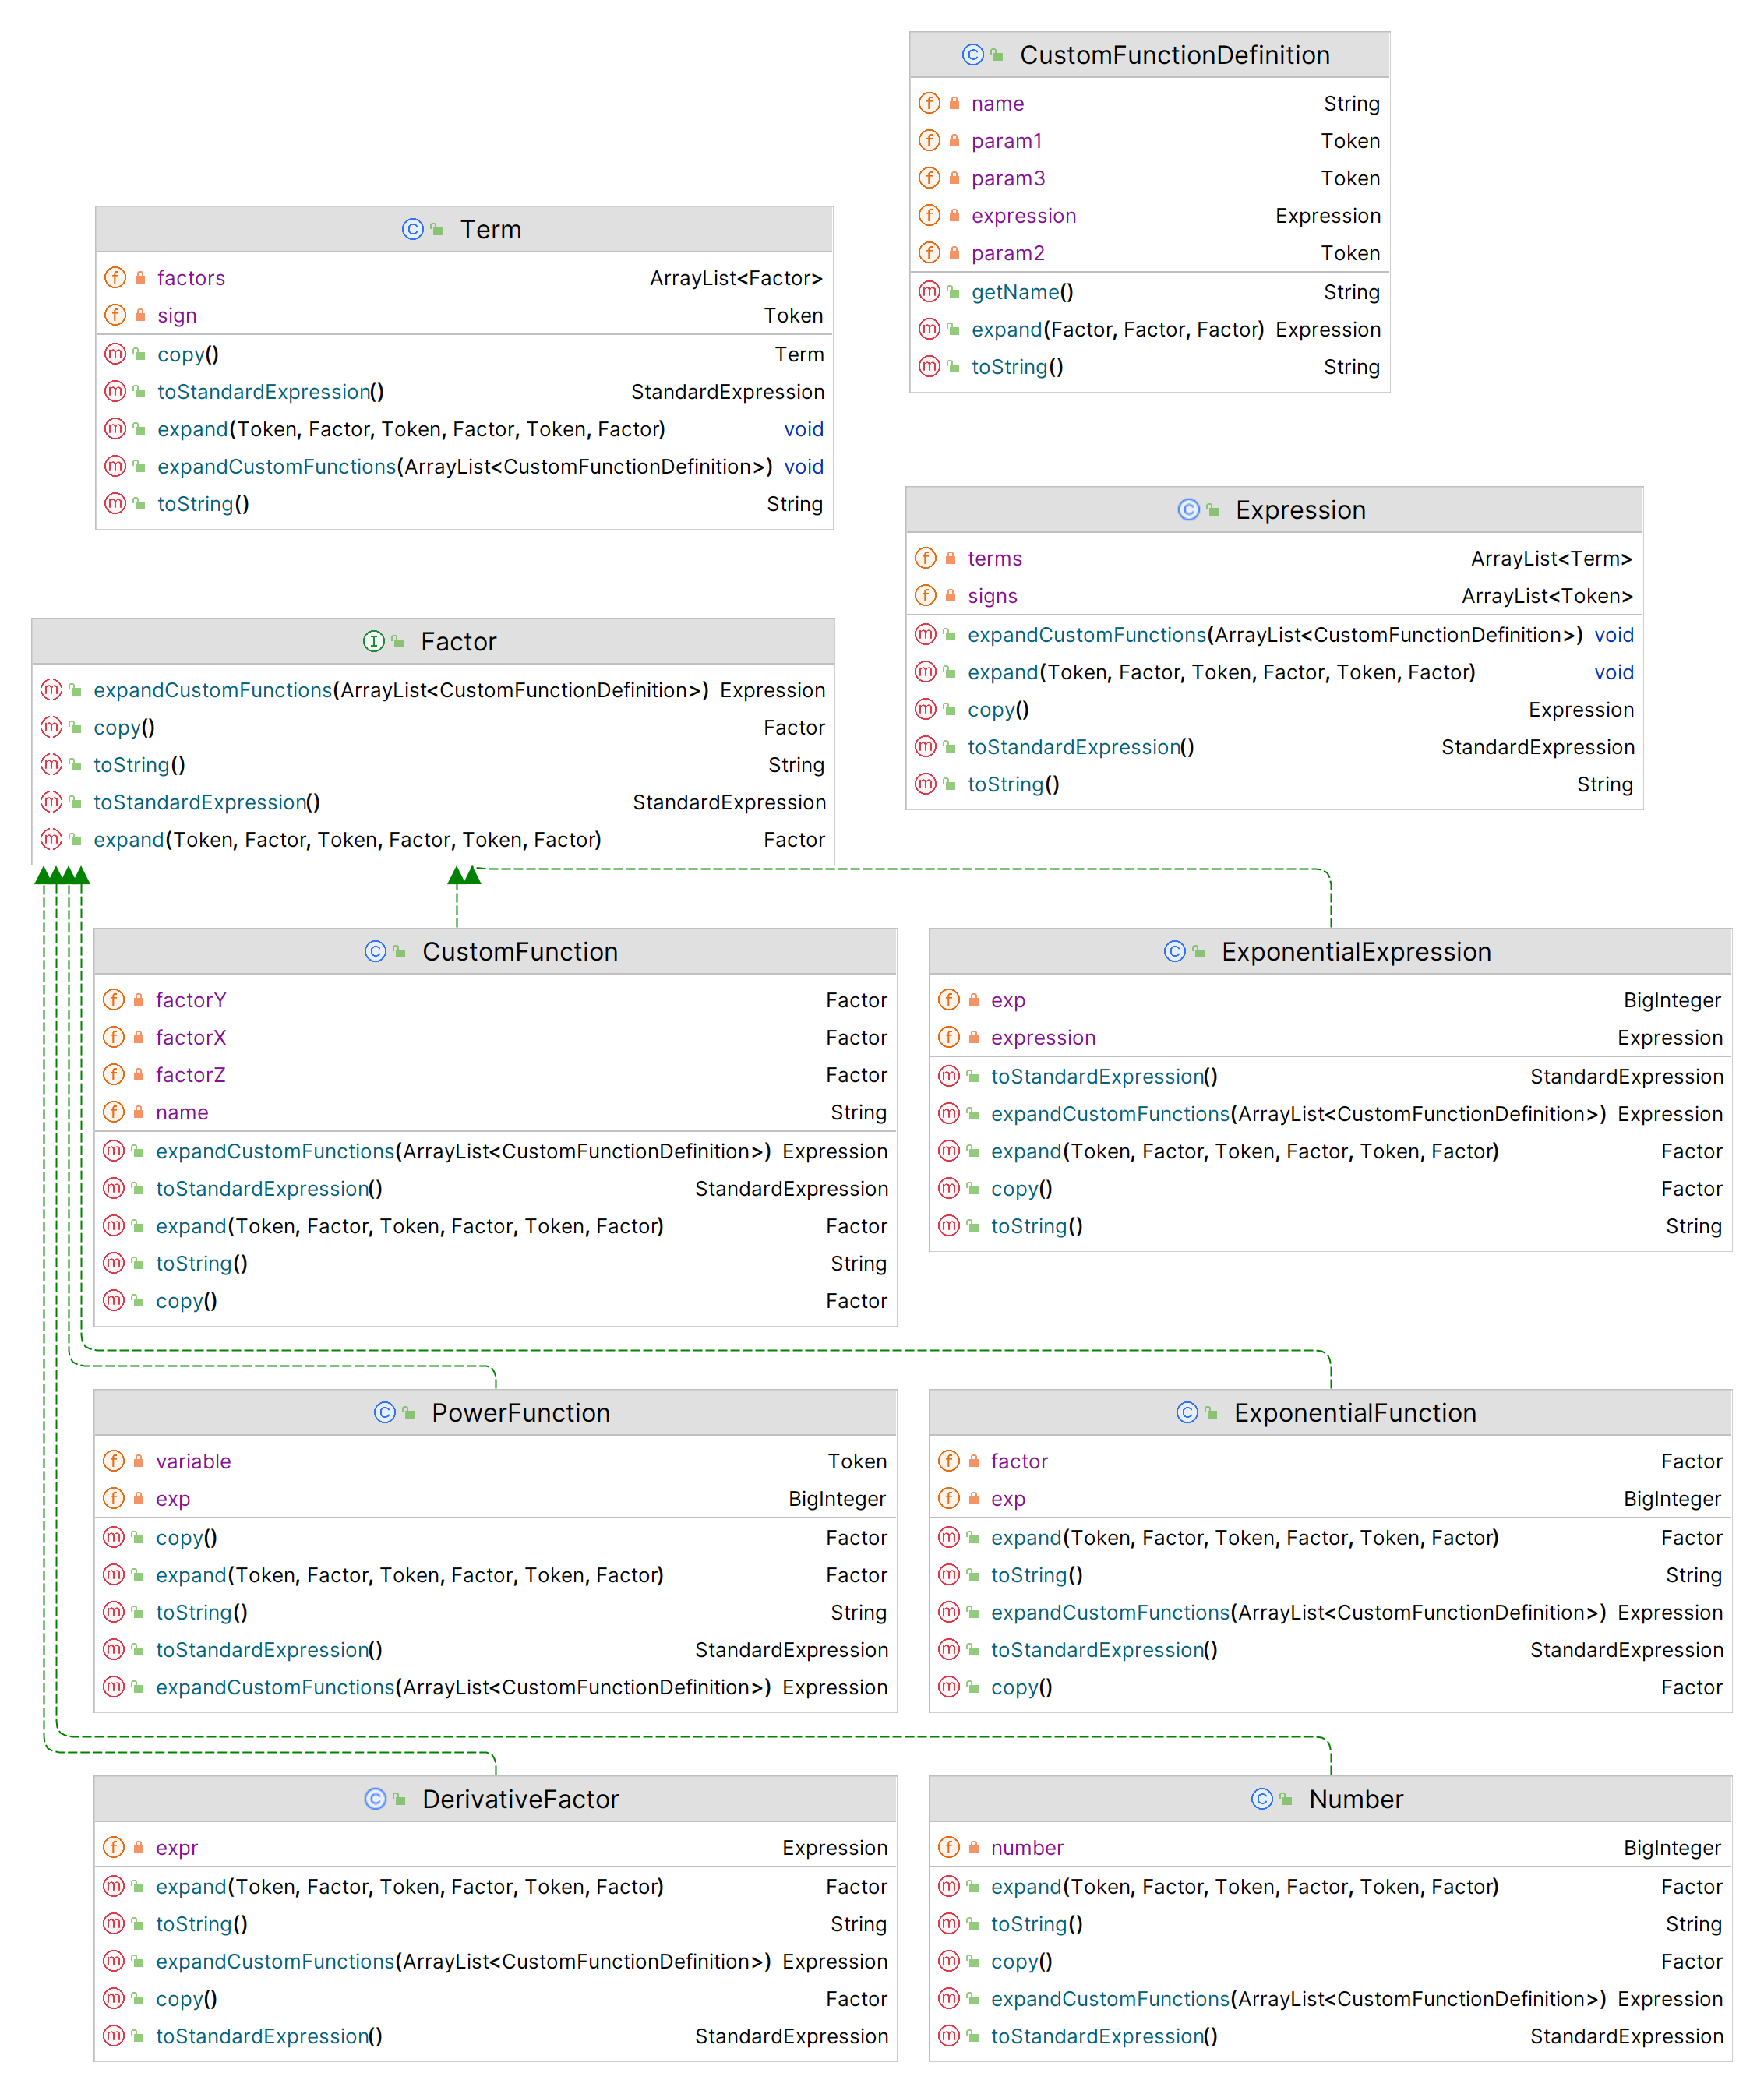Click the method icon beside PowerFunction copy()
Screen dimensions: 1764x2094
point(115,1537)
